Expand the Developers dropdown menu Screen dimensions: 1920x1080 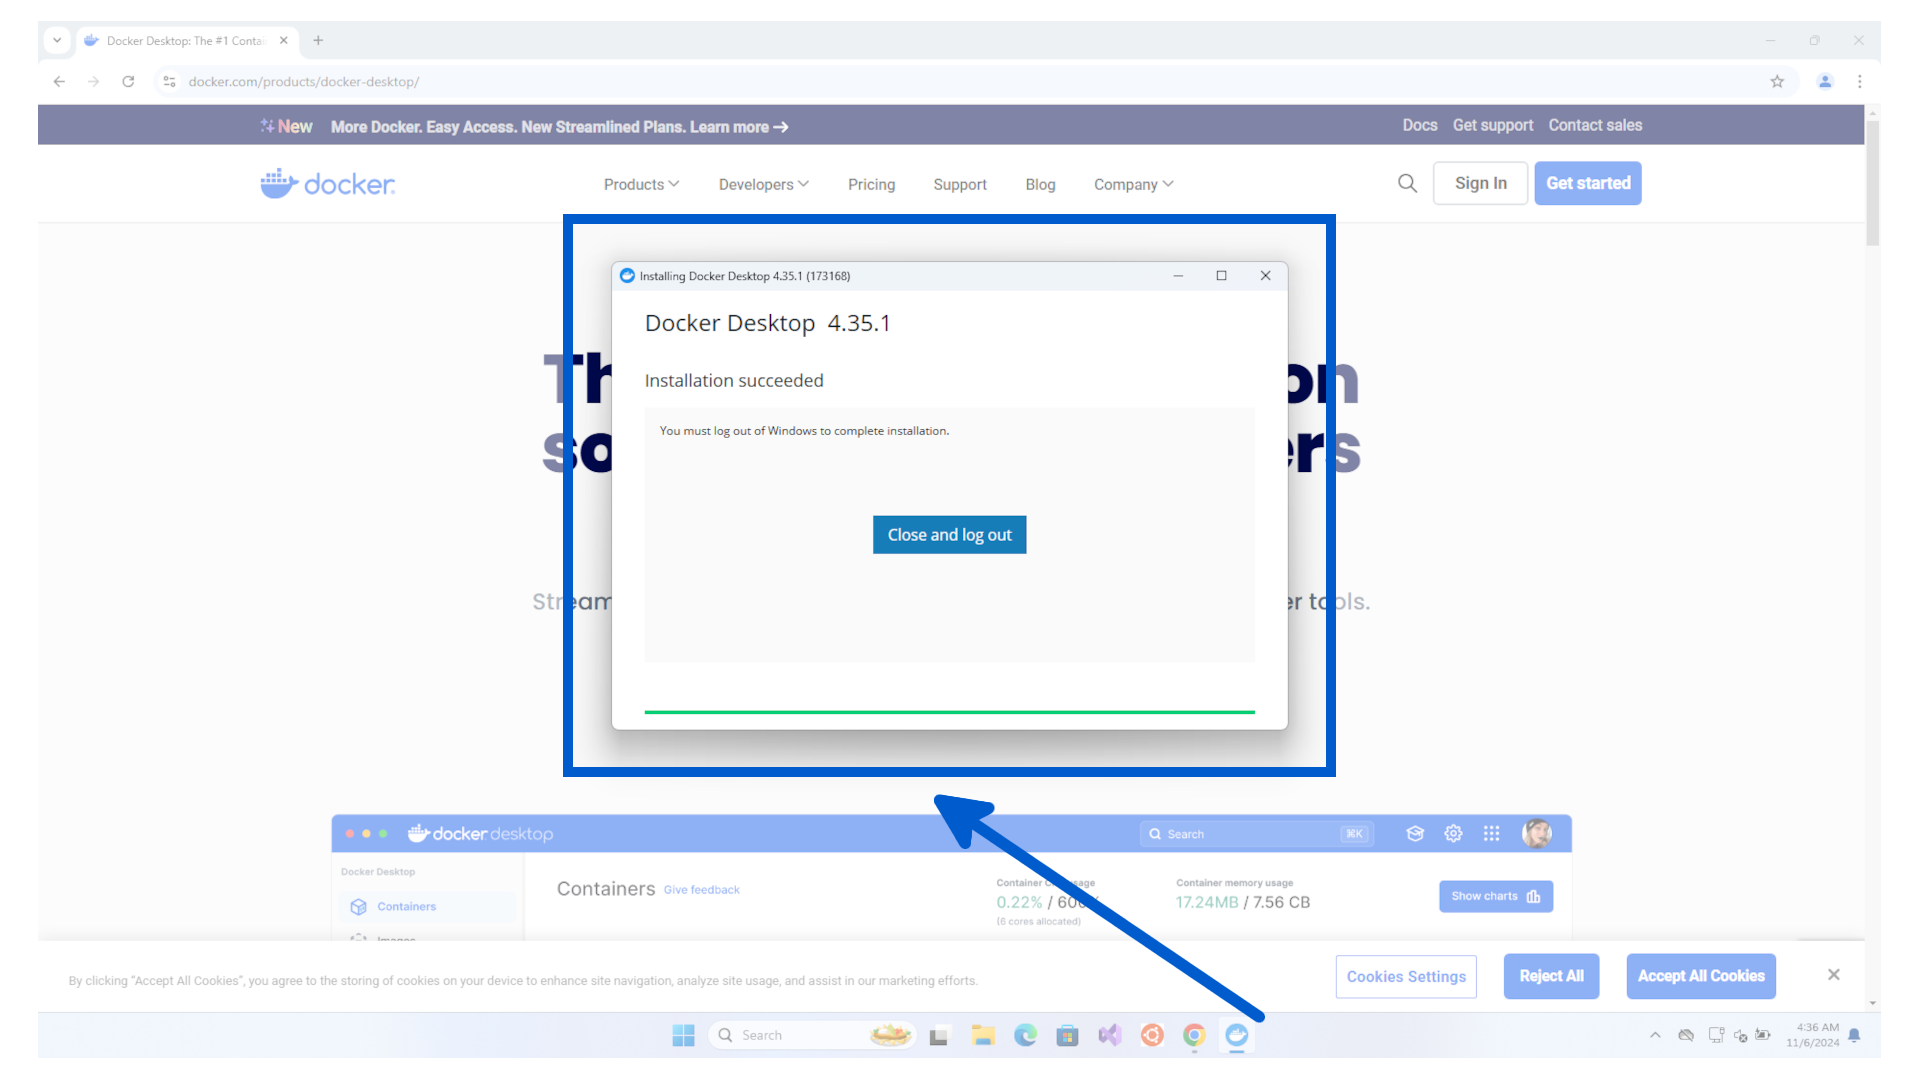[763, 184]
